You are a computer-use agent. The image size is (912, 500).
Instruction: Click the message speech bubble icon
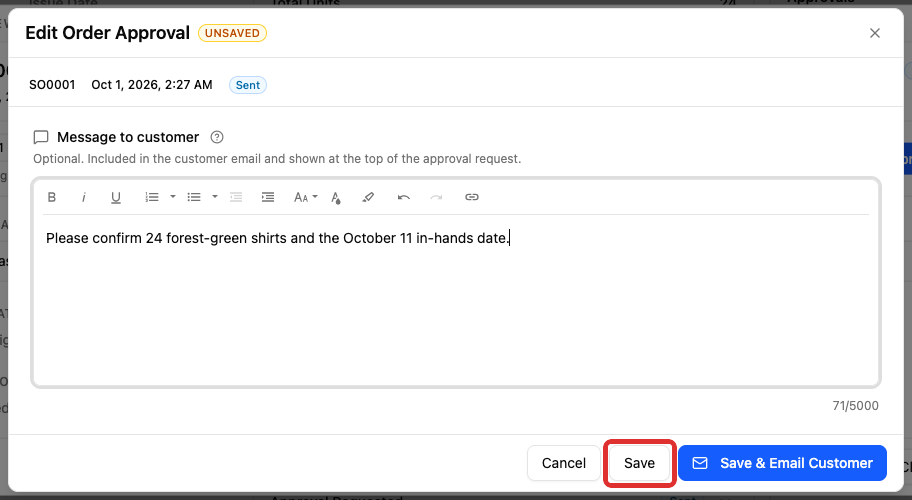41,137
